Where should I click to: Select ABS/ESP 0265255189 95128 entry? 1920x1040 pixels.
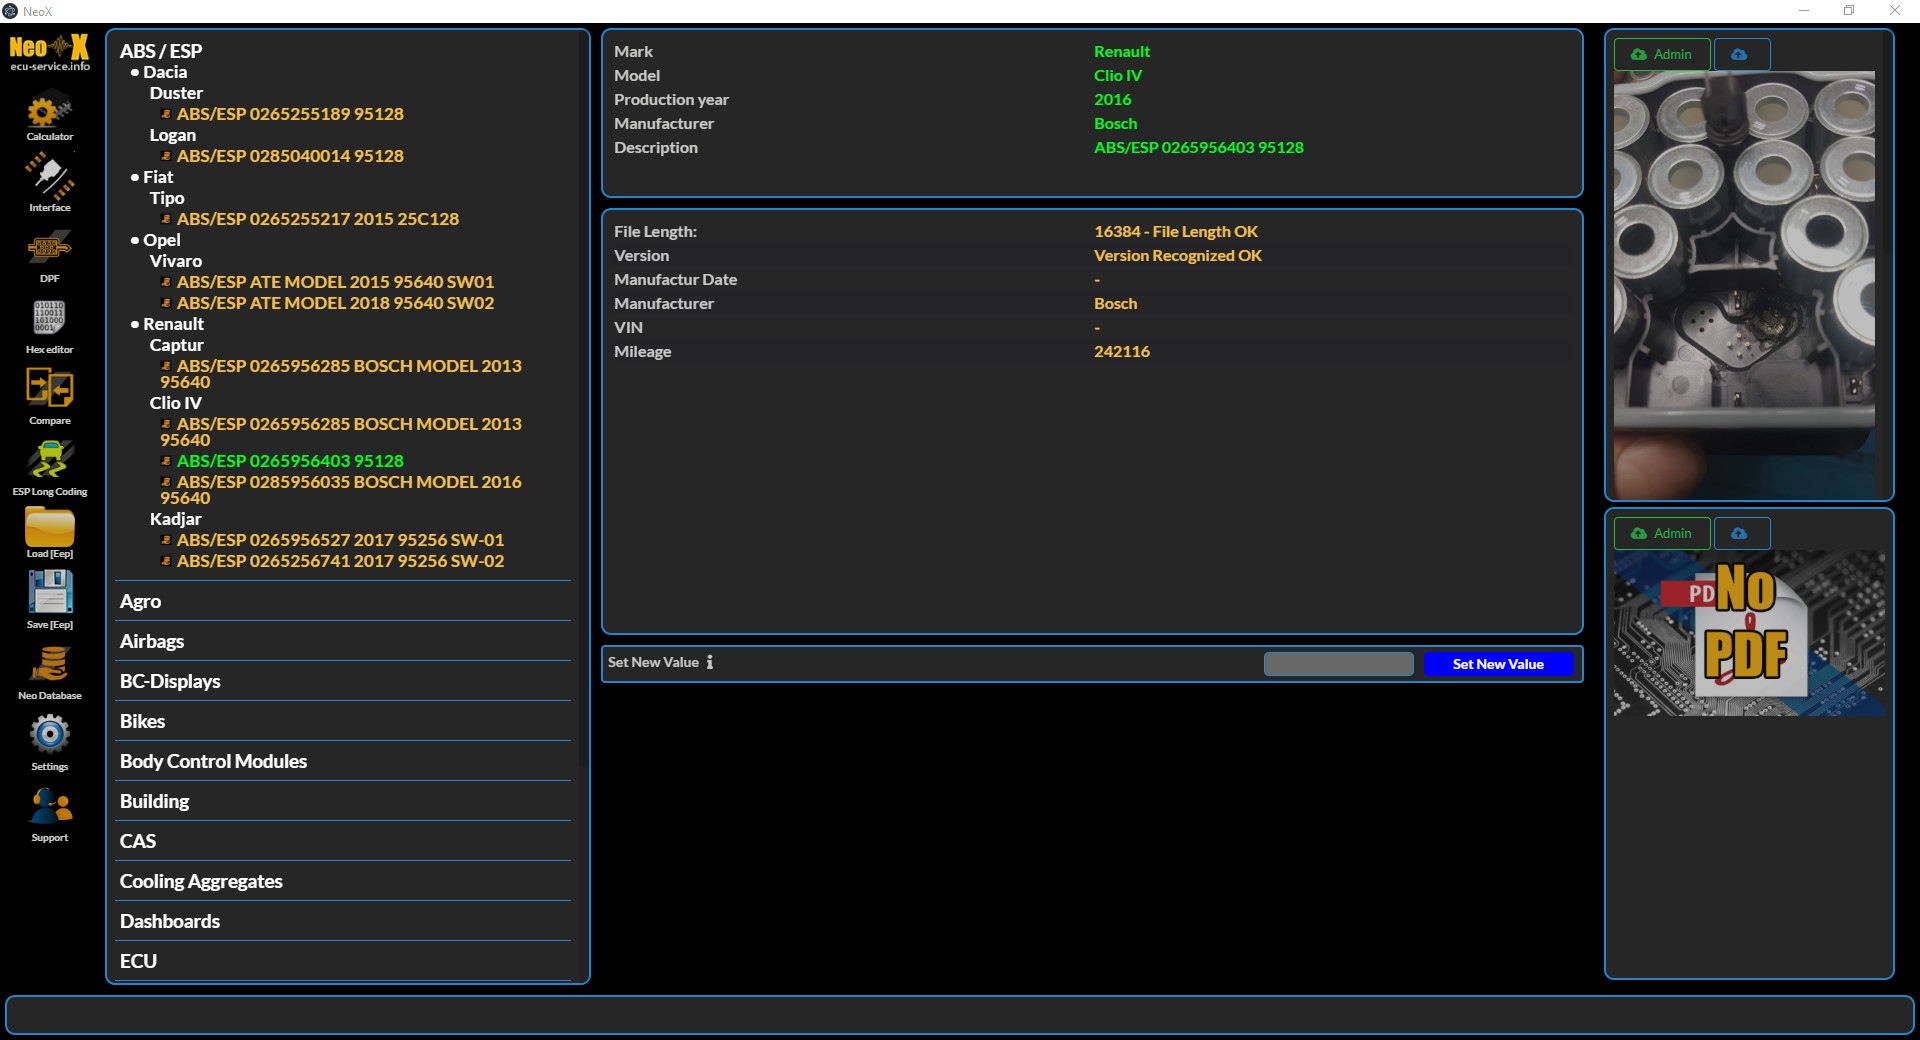(290, 114)
